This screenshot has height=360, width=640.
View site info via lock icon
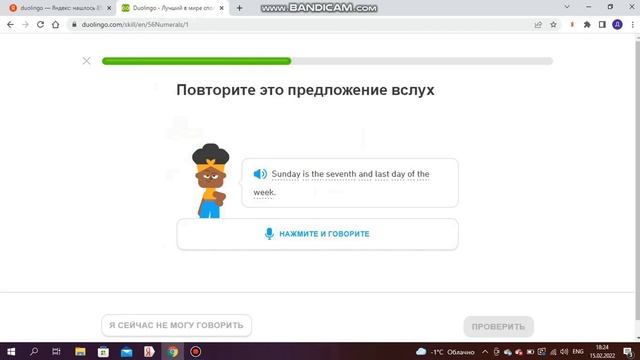[x=74, y=24]
